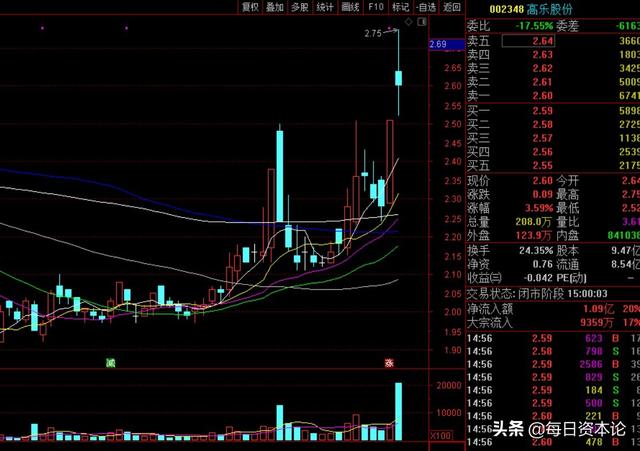640x451 pixels.
Task: Select the 卖五 price box 2.64
Action: click(x=528, y=41)
